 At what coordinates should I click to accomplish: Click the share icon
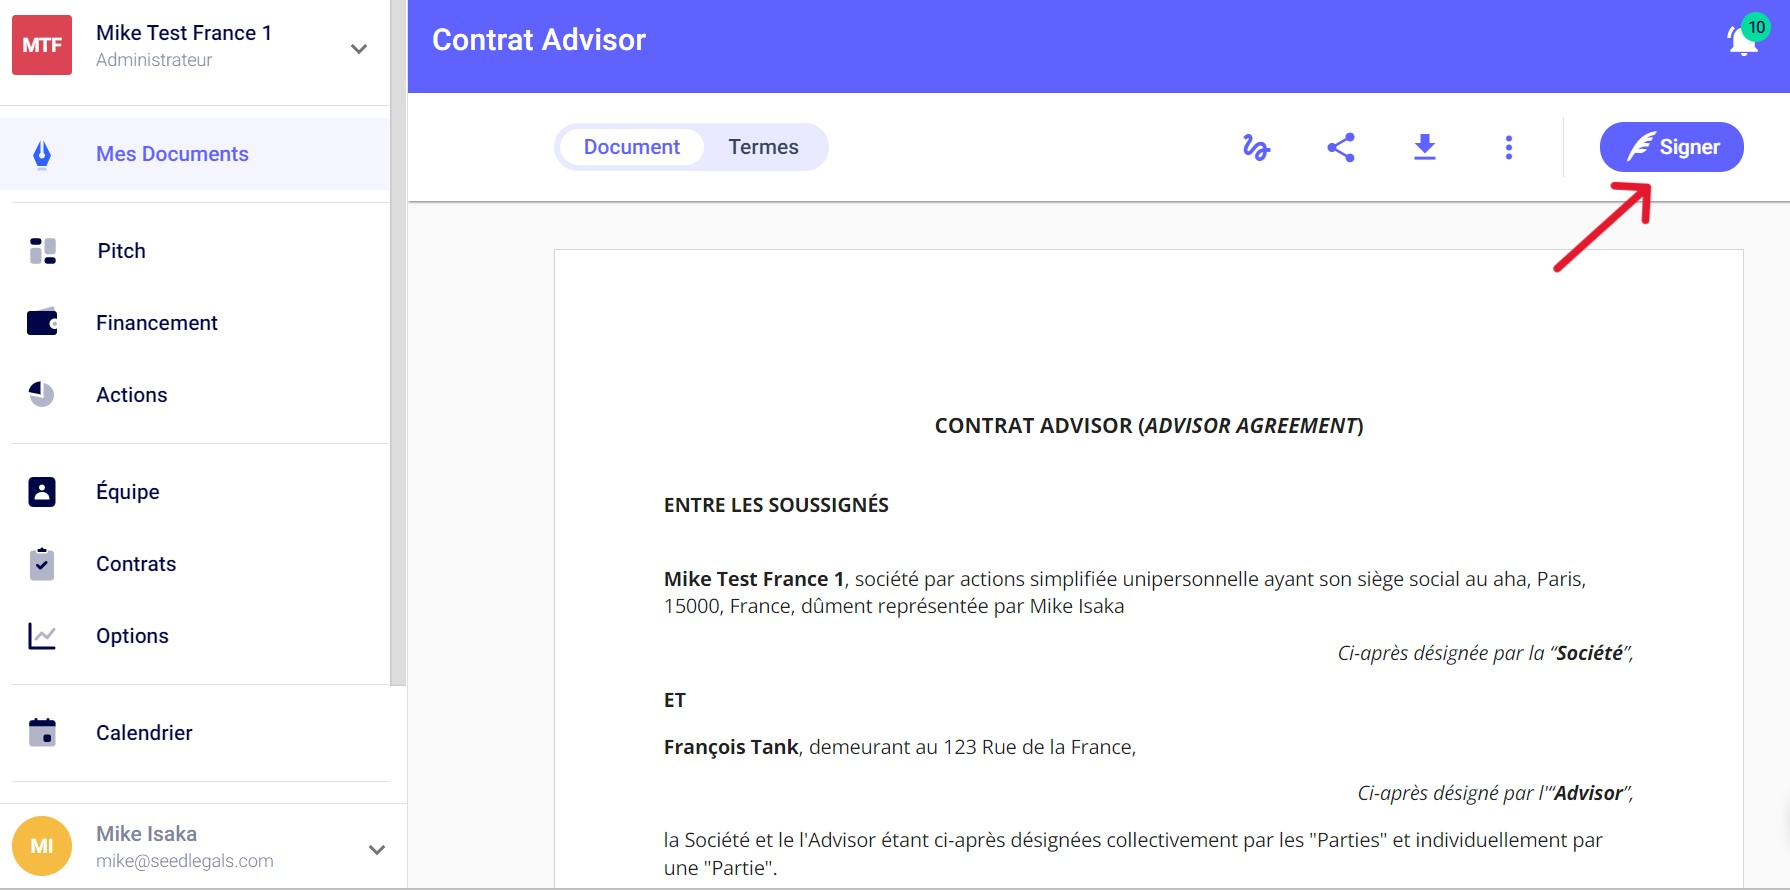(x=1341, y=148)
